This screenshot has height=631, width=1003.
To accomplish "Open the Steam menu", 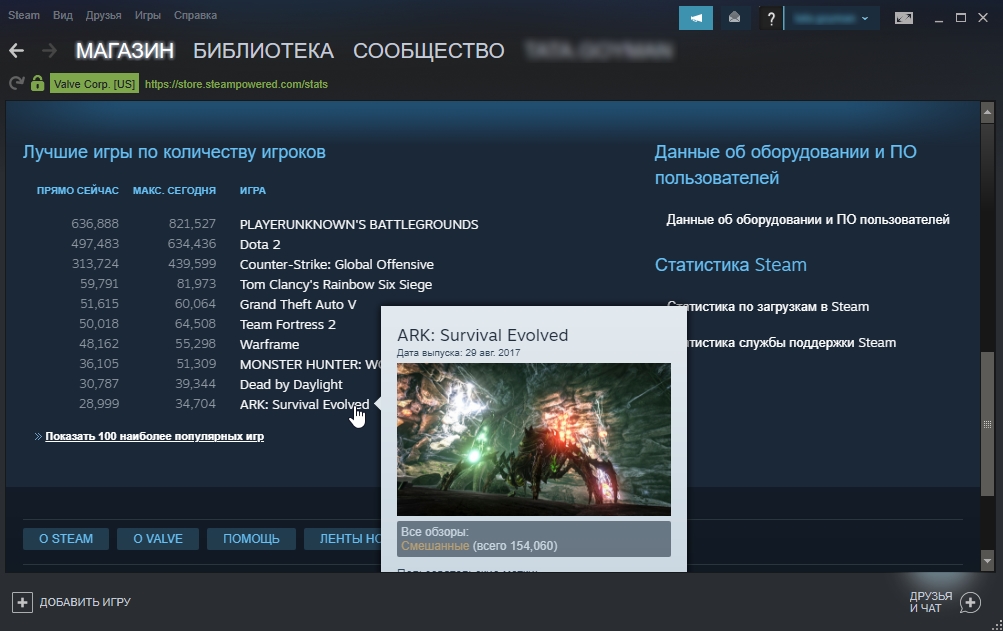I will pyautogui.click(x=24, y=15).
